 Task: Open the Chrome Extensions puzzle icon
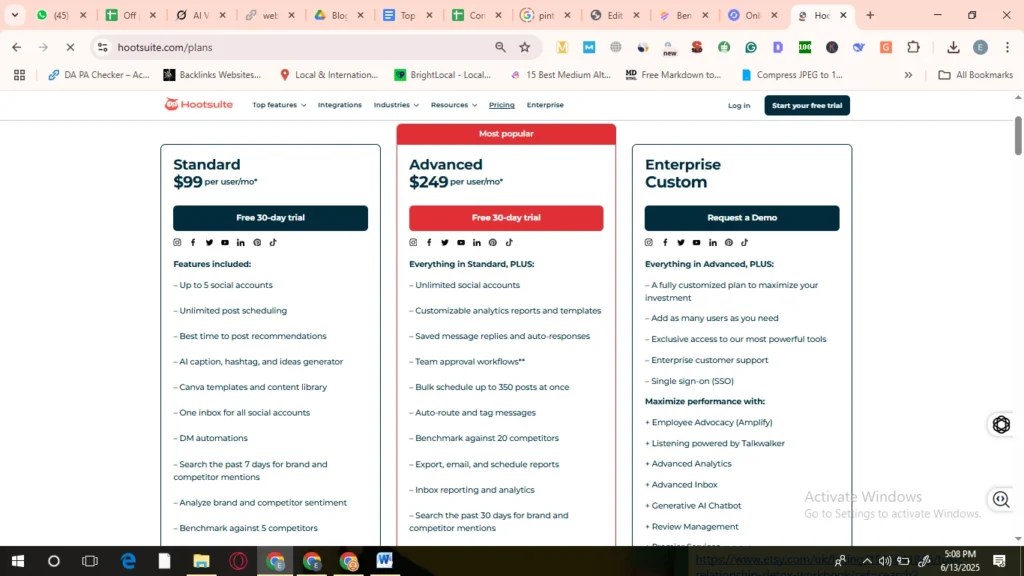pyautogui.click(x=914, y=47)
